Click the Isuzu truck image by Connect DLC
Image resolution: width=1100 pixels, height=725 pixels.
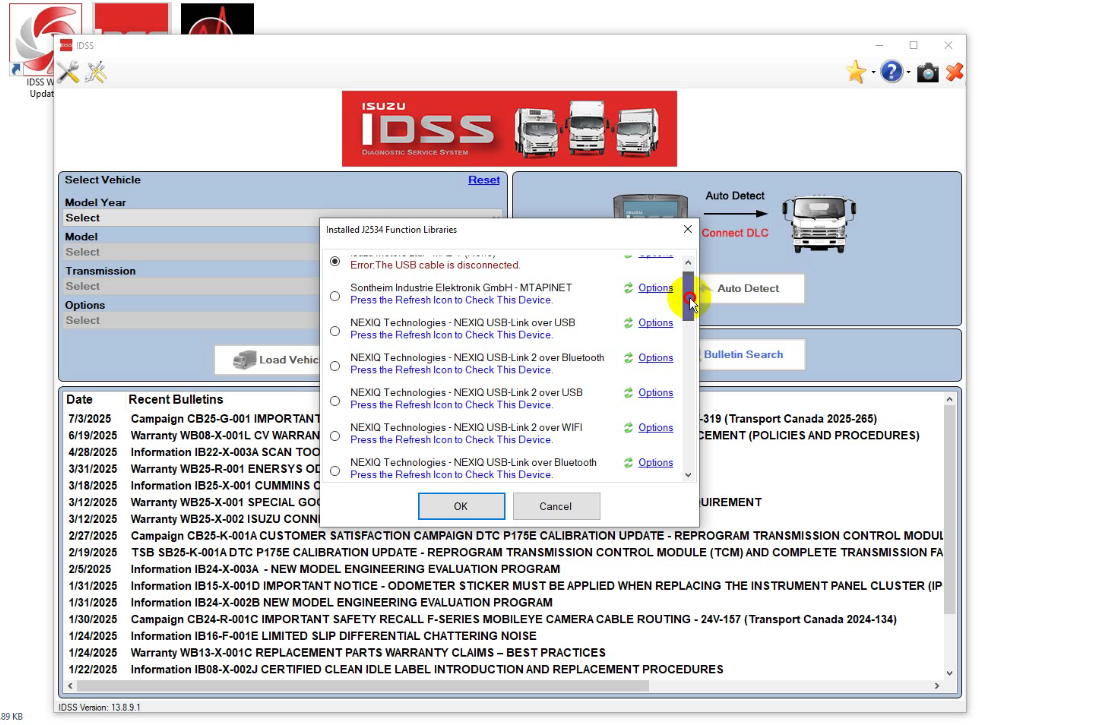click(819, 223)
